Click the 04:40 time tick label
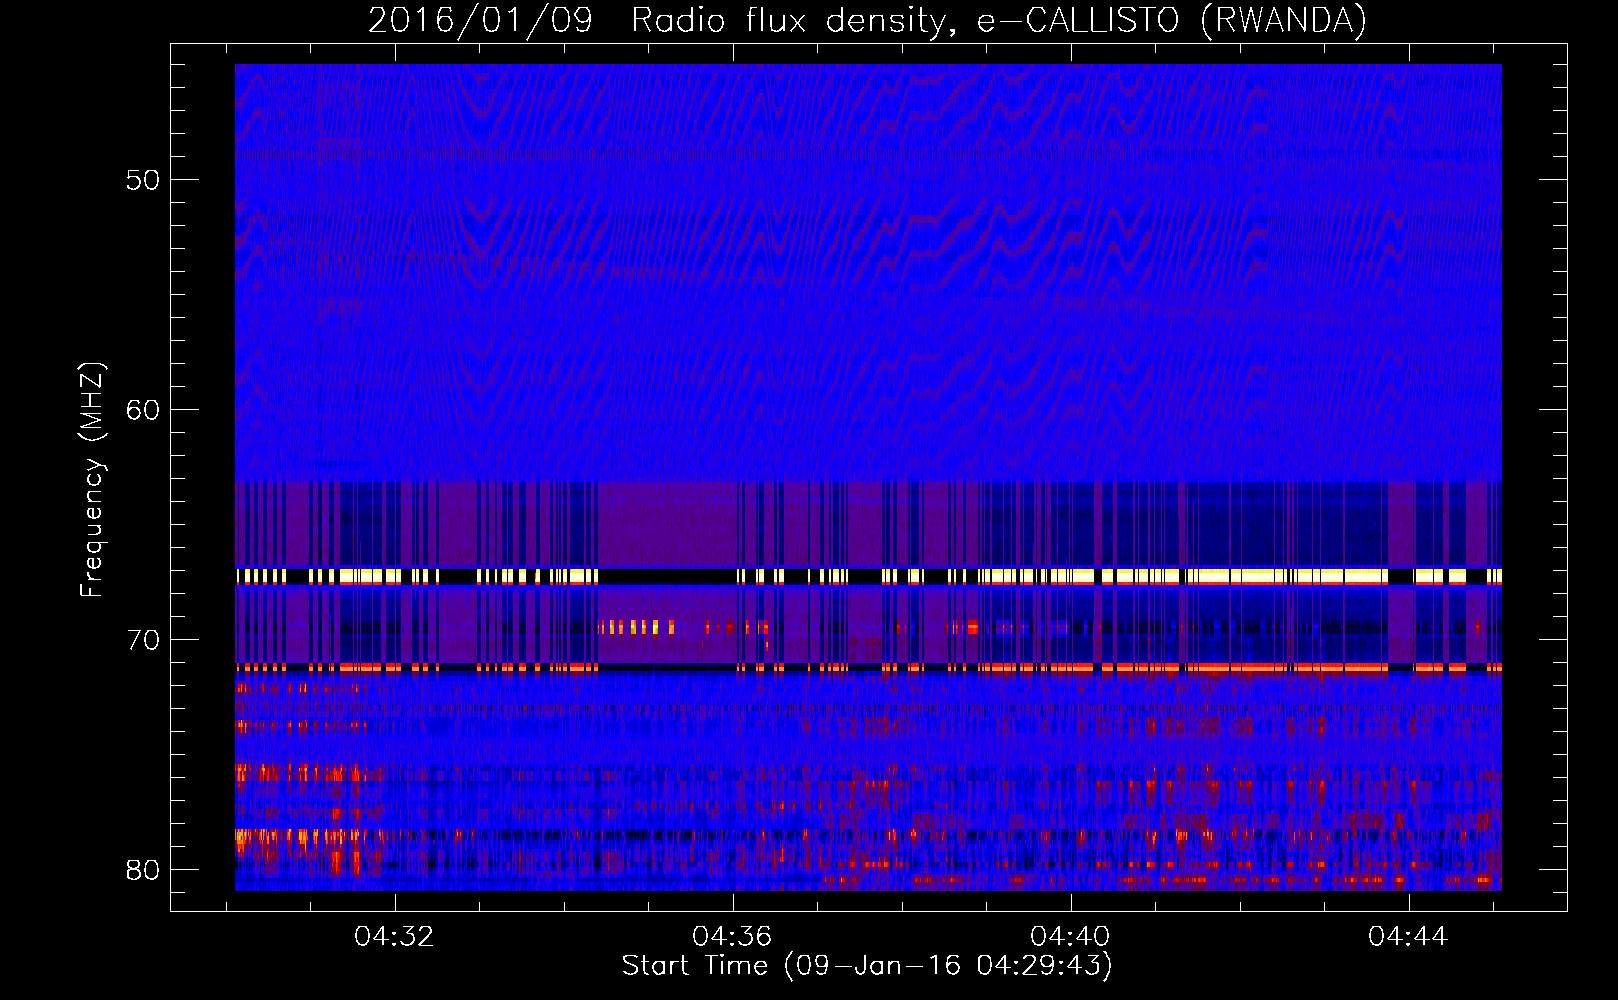1618x1000 pixels. tap(1071, 936)
